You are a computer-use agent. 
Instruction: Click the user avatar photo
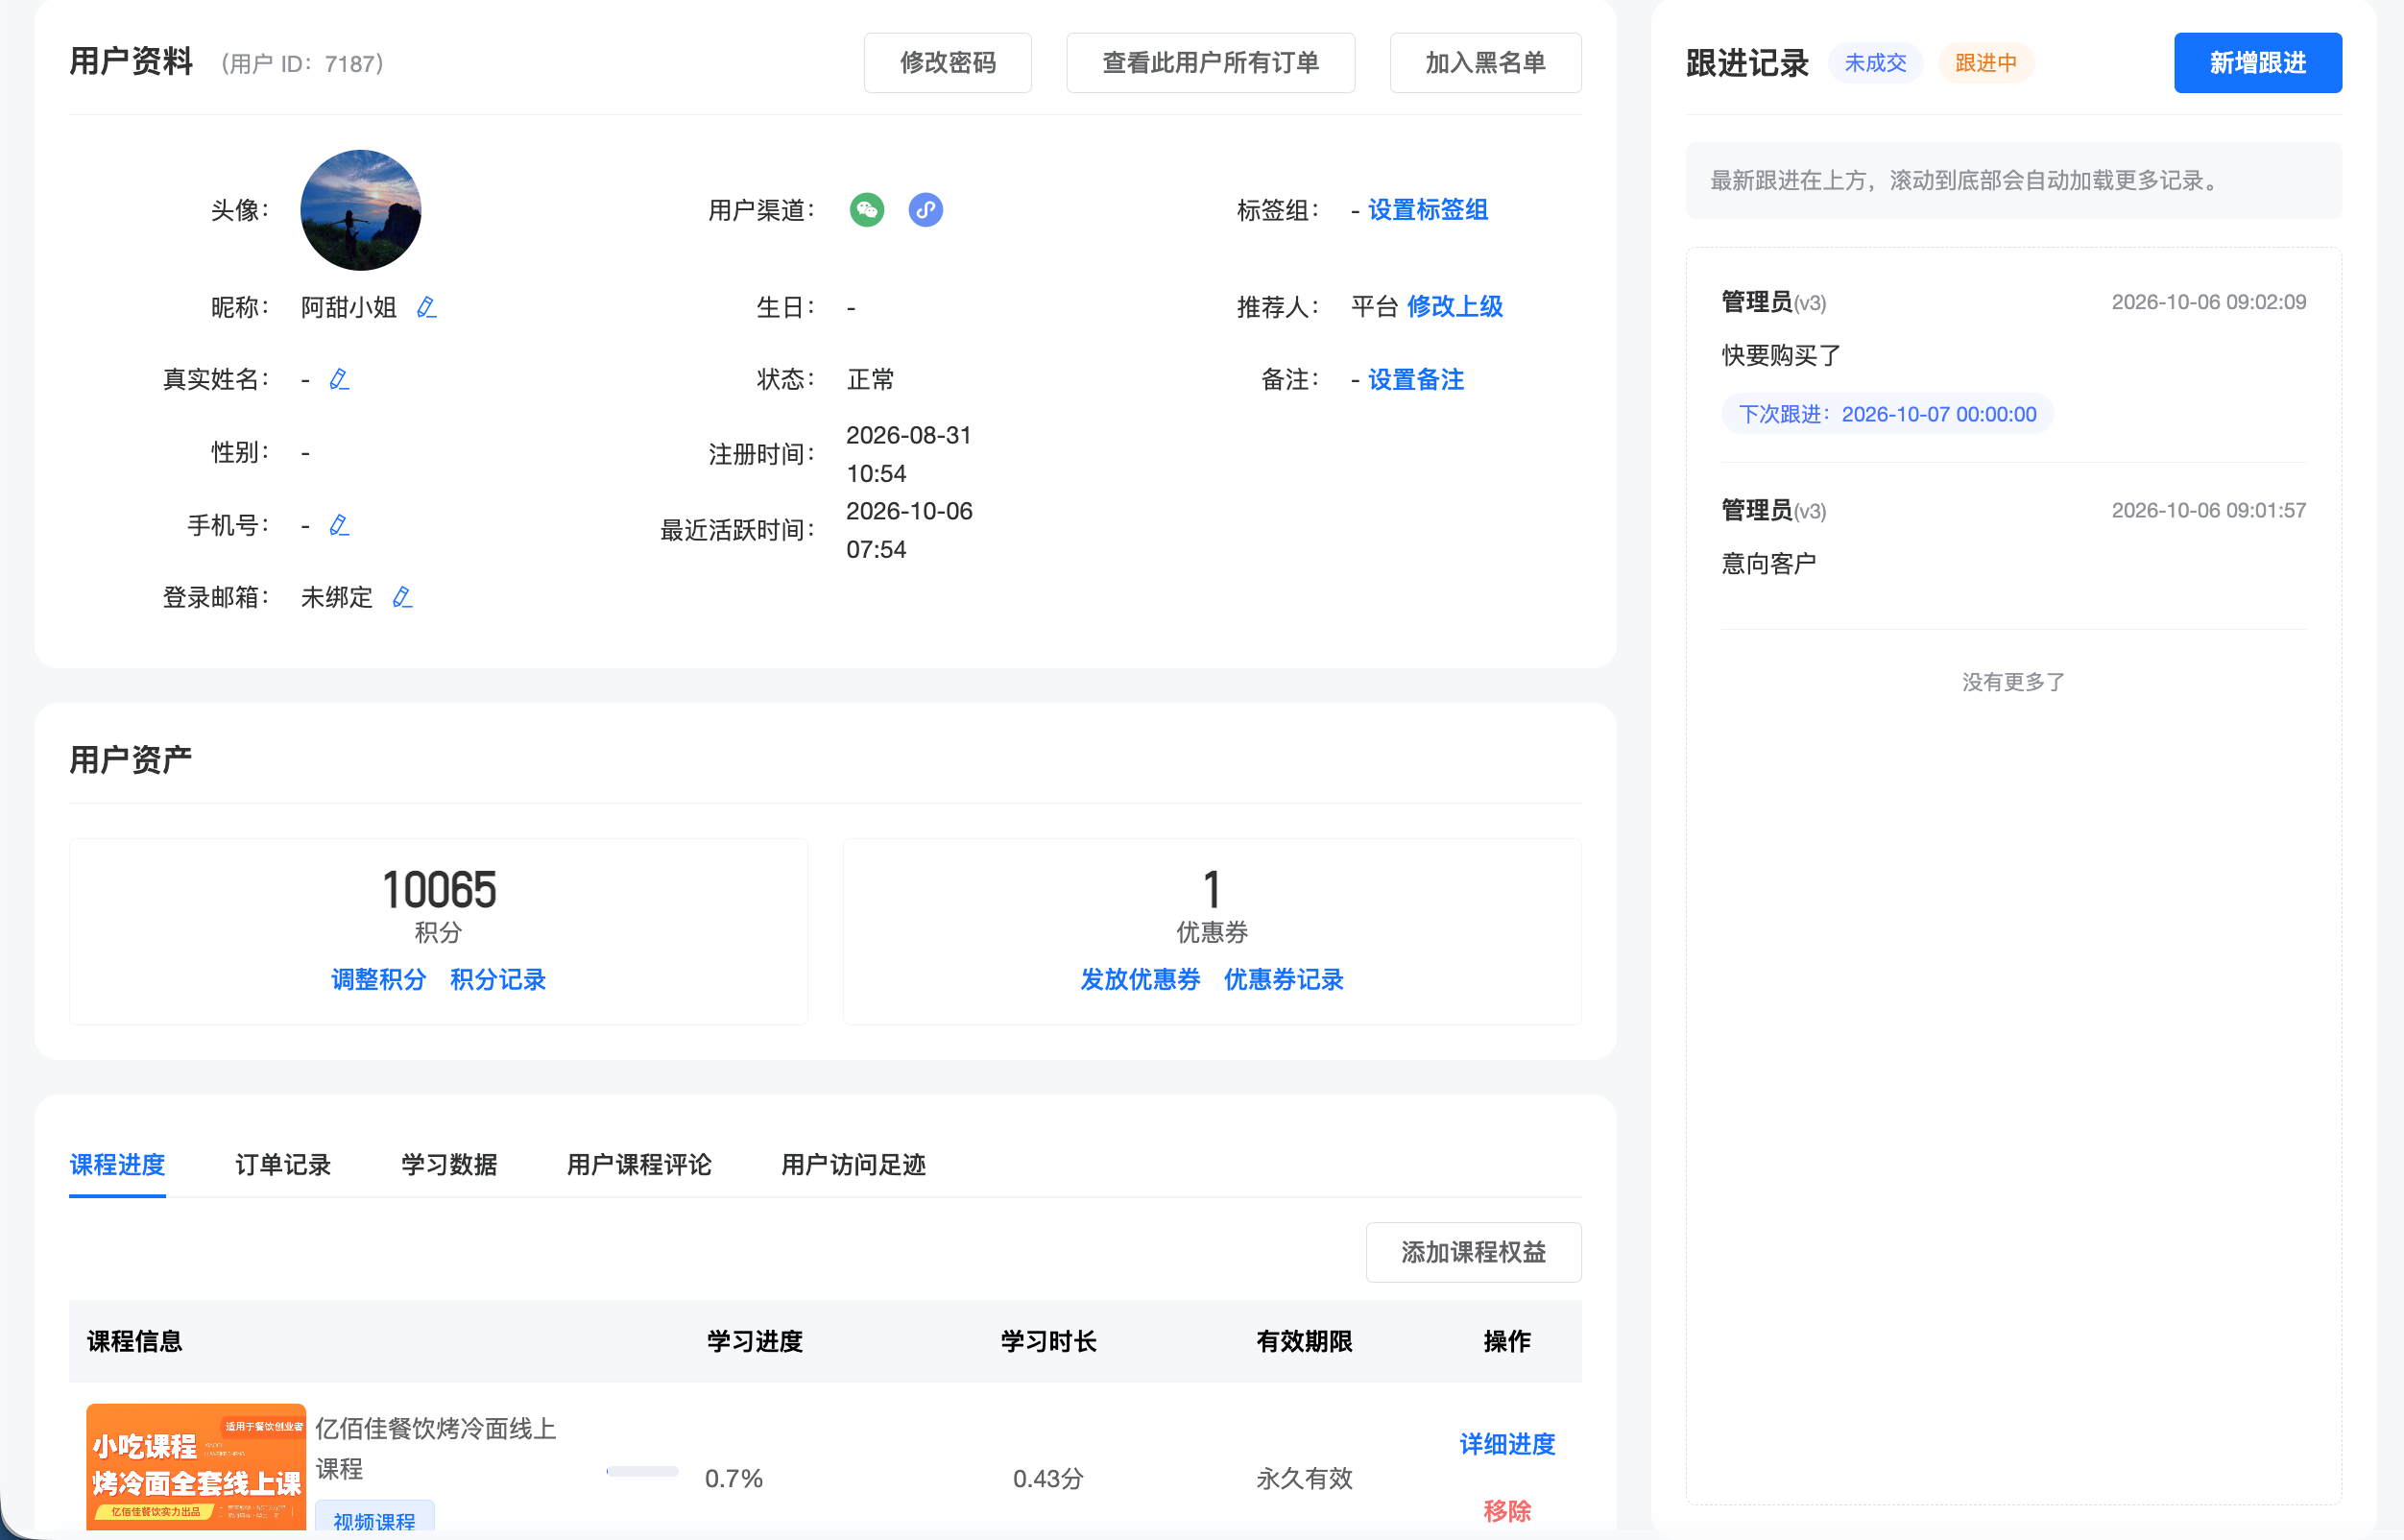pyautogui.click(x=360, y=210)
